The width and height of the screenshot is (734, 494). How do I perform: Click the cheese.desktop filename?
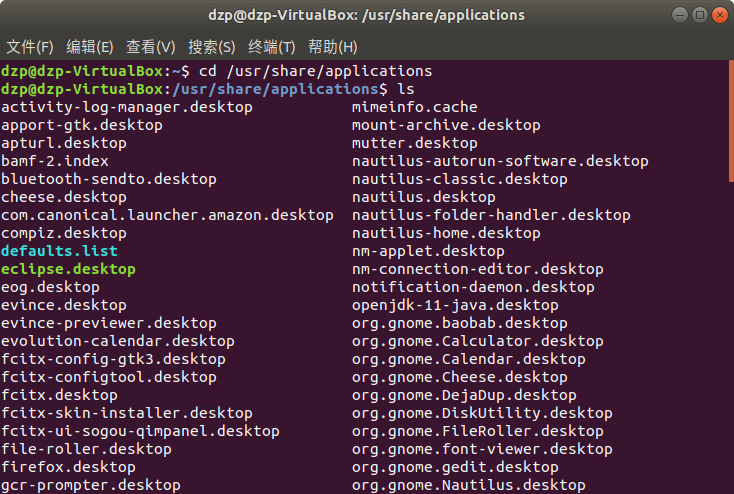[64, 197]
